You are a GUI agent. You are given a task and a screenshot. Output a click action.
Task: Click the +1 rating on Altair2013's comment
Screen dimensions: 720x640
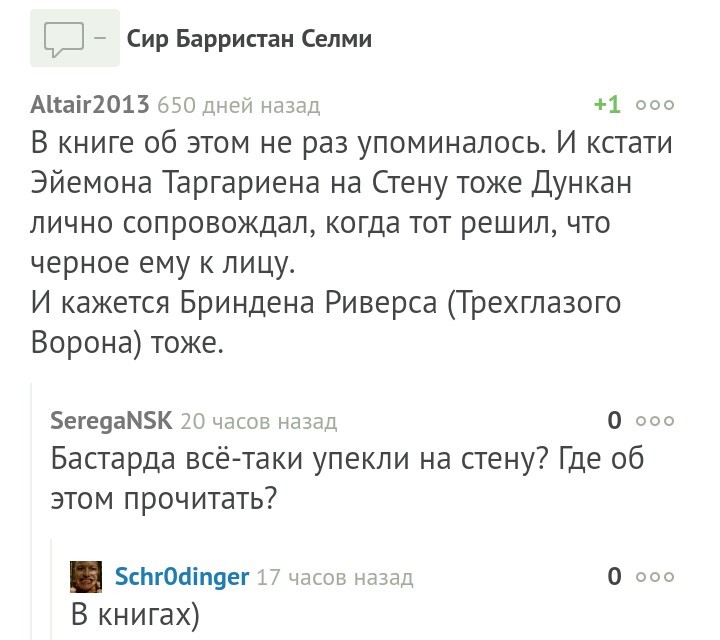[x=606, y=104]
